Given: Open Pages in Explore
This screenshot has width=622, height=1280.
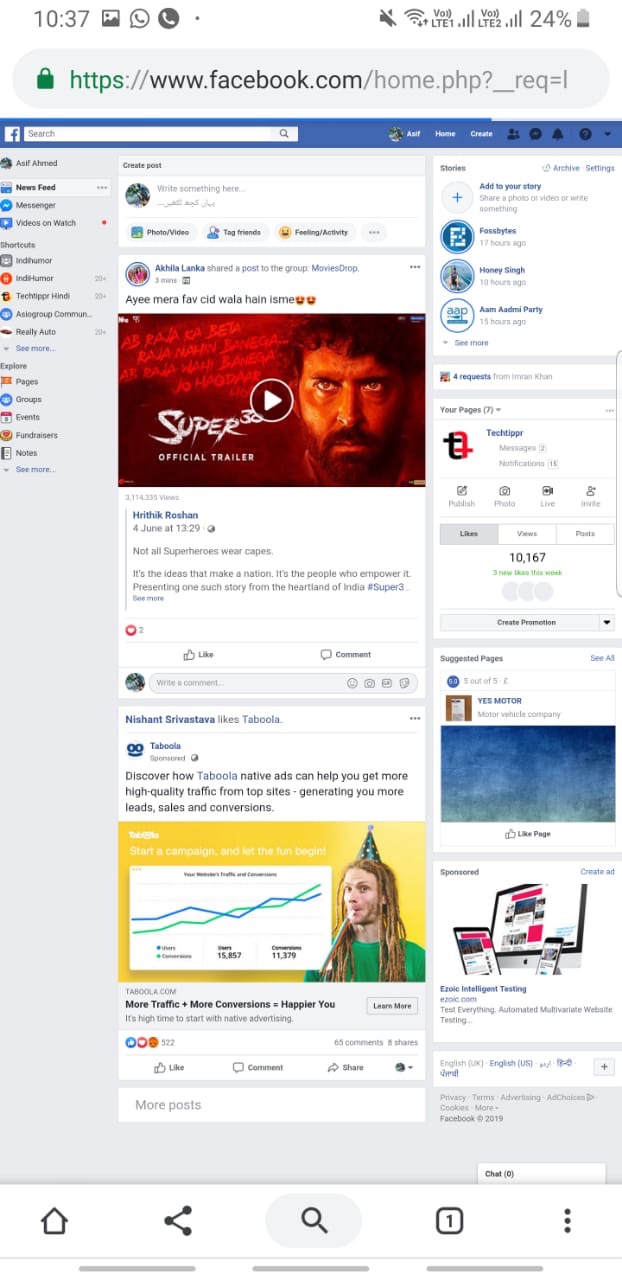Looking at the screenshot, I should click(27, 381).
